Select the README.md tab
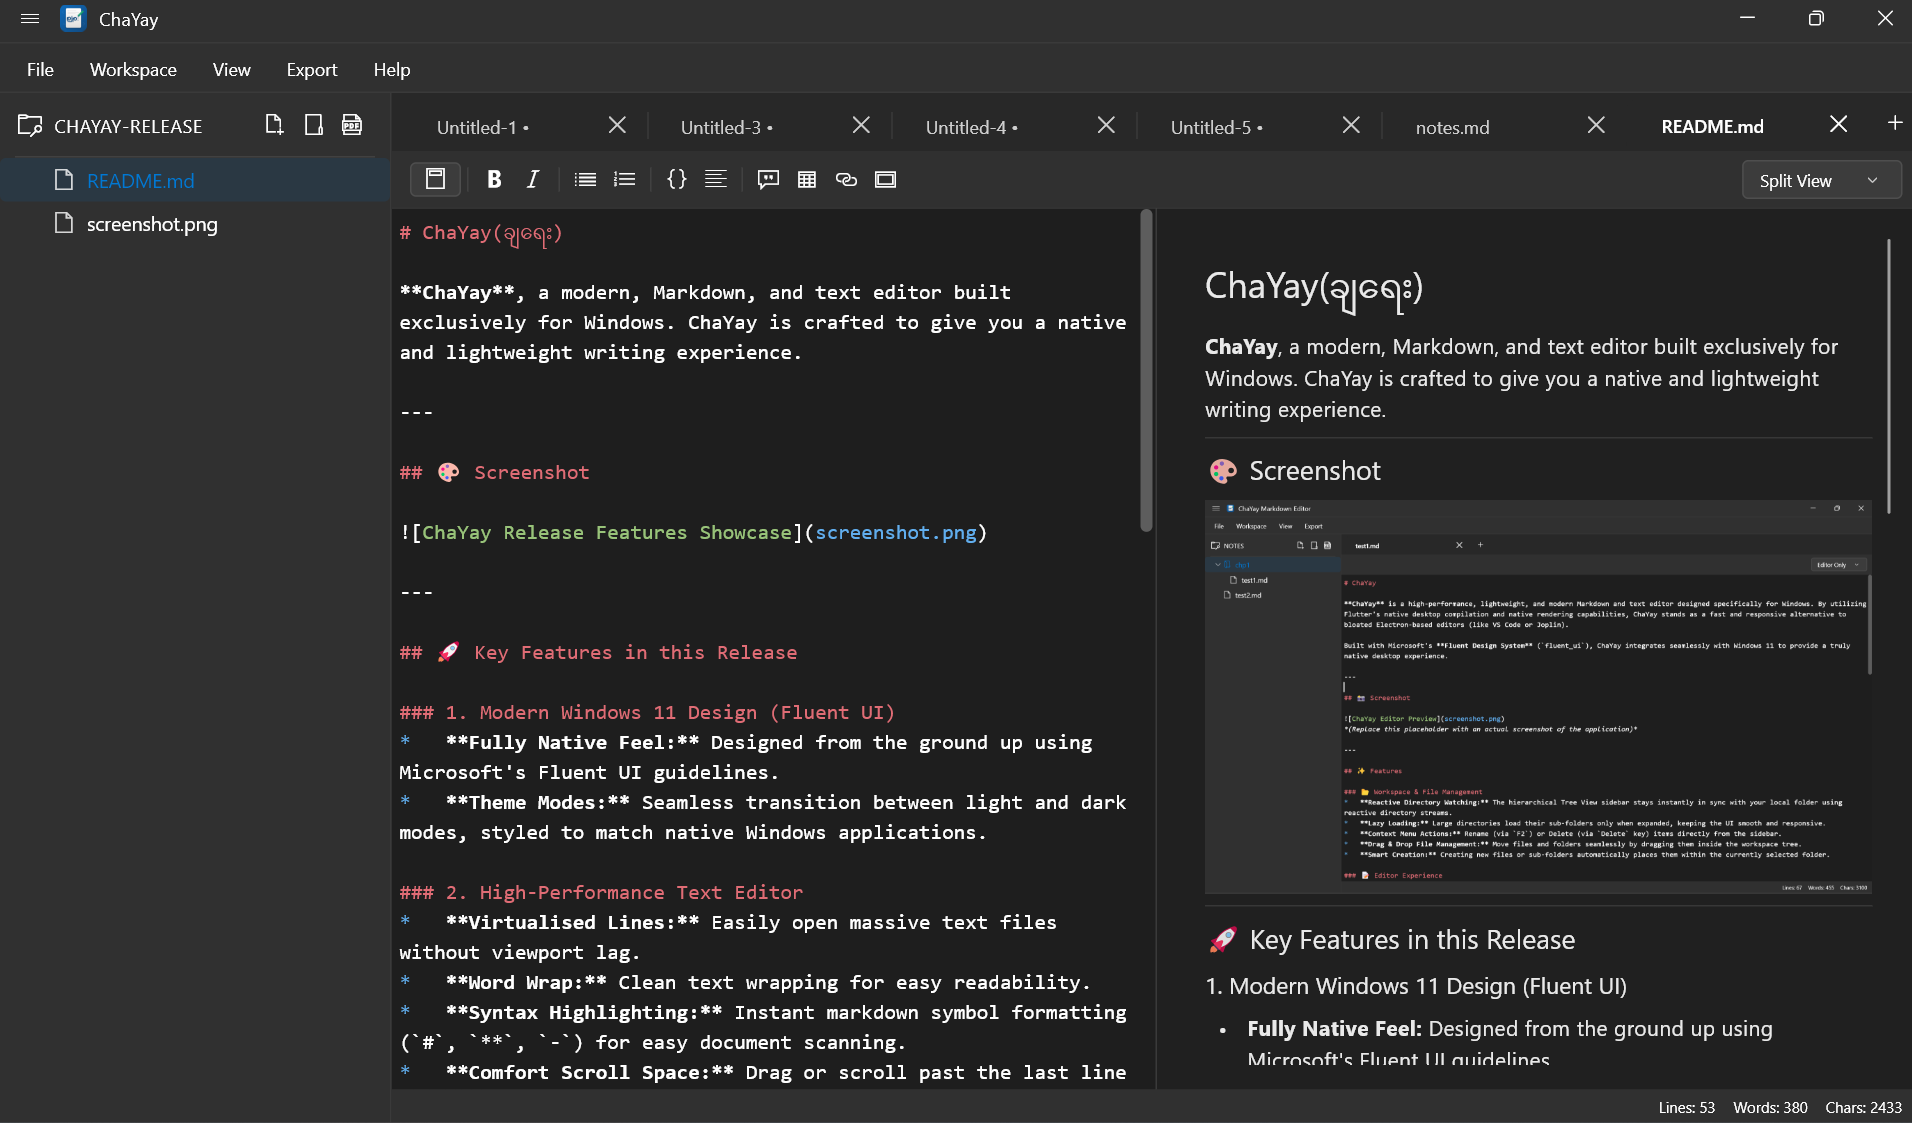This screenshot has height=1123, width=1912. 1712,126
